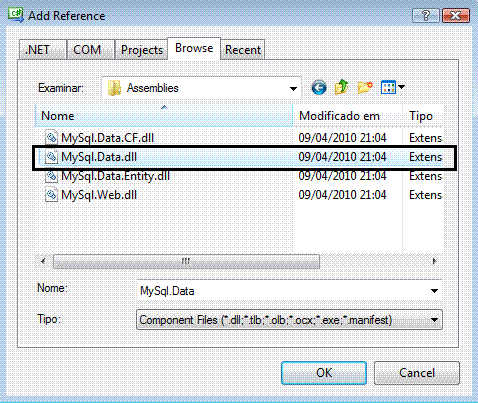Create a new folder

coord(365,87)
